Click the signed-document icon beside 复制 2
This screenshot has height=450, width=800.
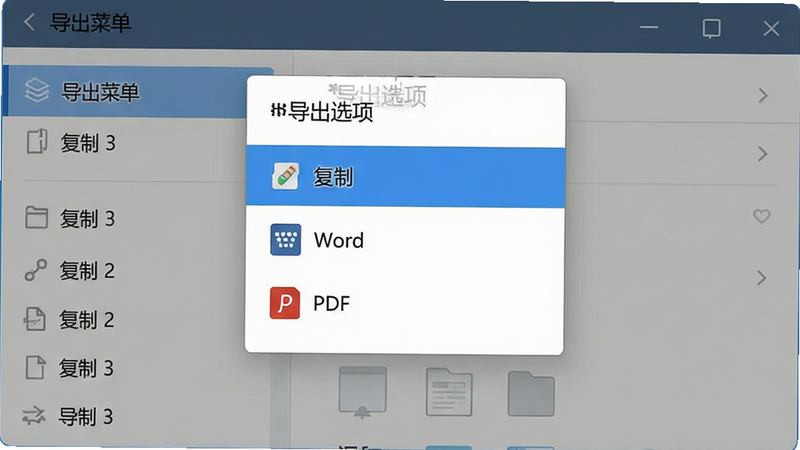pyautogui.click(x=35, y=319)
